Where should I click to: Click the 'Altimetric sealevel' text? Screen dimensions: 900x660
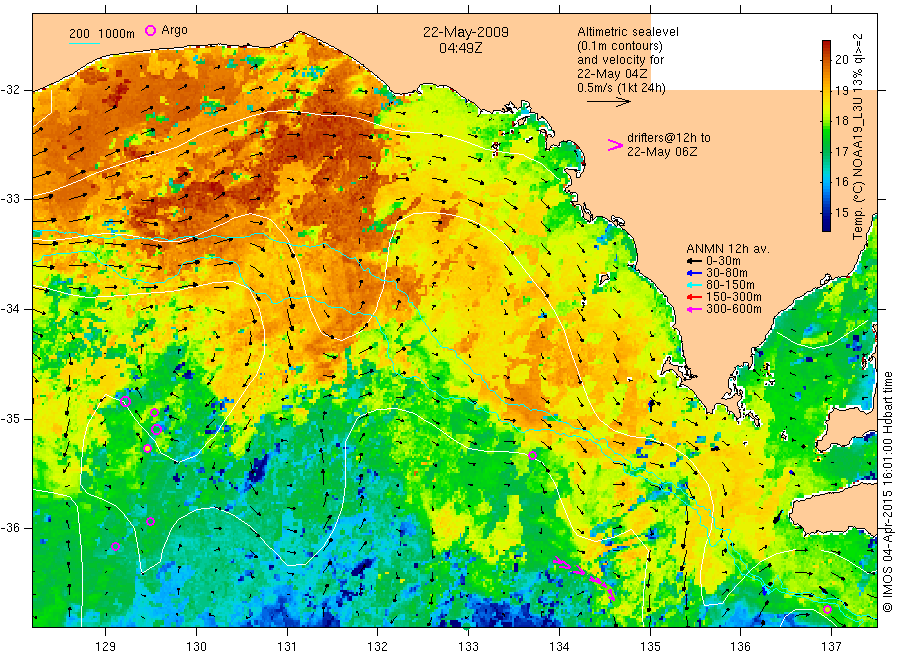[627, 32]
